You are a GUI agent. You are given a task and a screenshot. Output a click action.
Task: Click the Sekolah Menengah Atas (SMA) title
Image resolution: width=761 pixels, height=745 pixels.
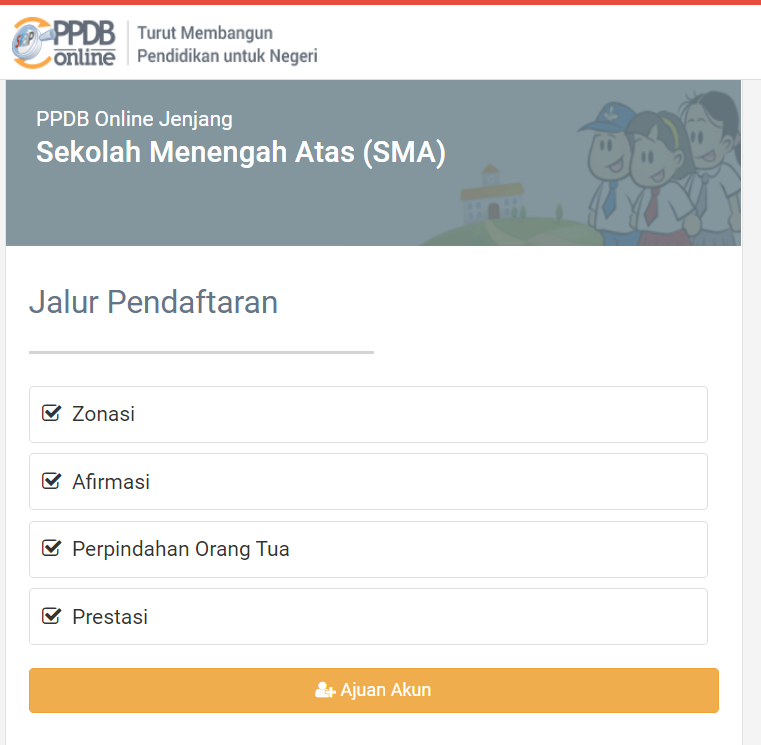tap(241, 153)
